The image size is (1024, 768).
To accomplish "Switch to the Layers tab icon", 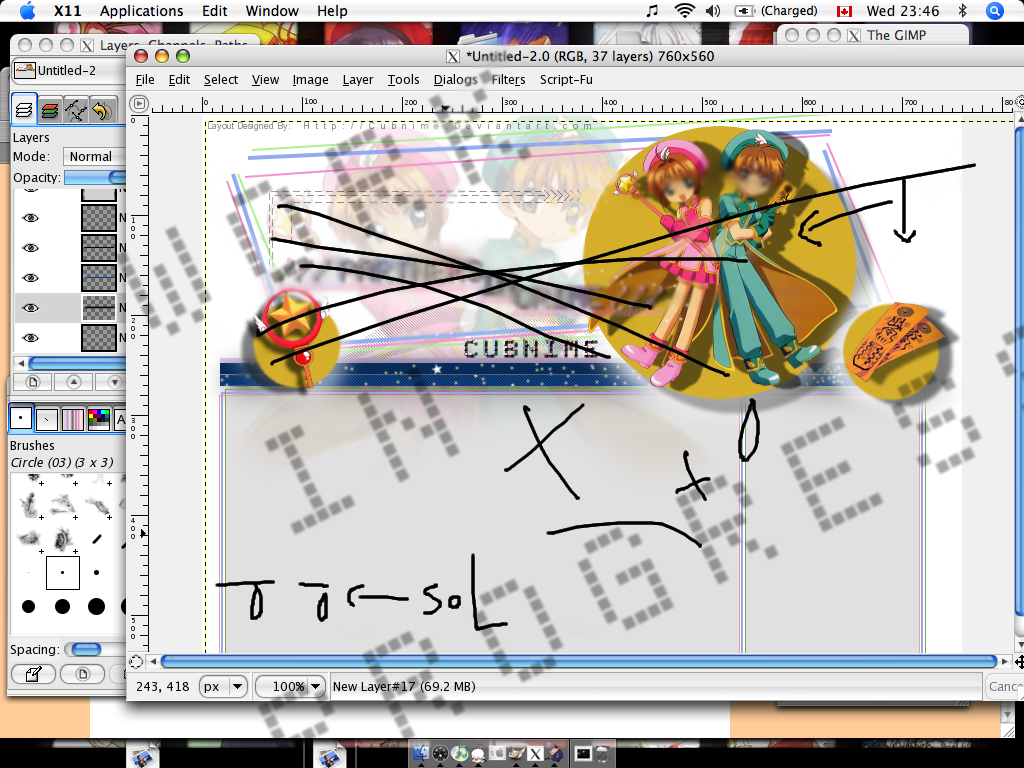I will (x=24, y=110).
